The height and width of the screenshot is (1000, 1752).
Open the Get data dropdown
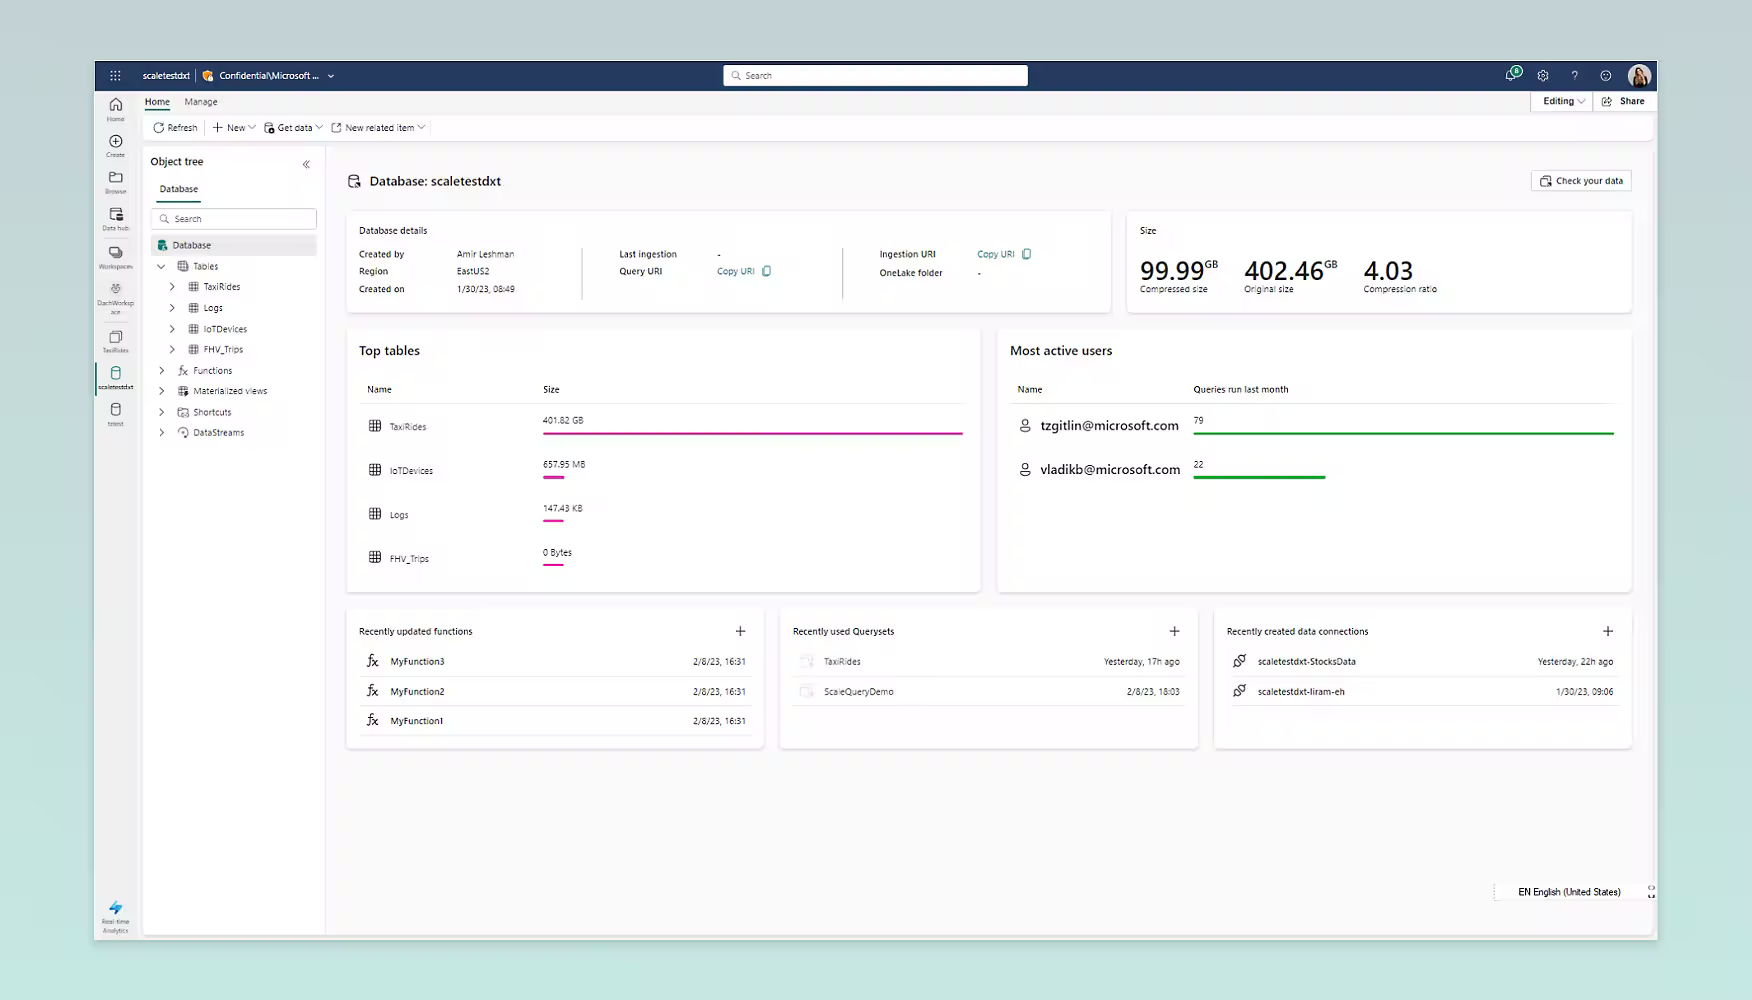click(x=293, y=128)
